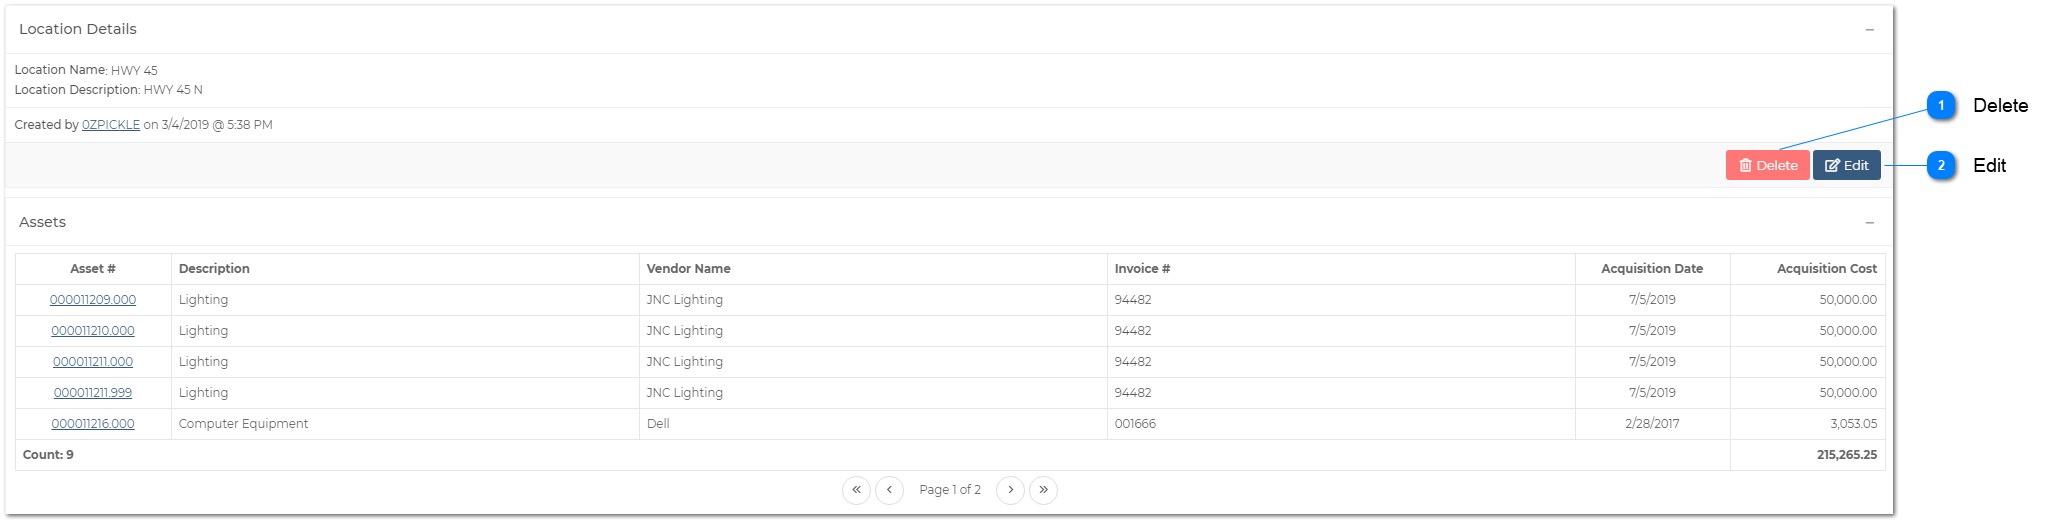Image resolution: width=2058 pixels, height=523 pixels.
Task: Select 7/5/2019 date for asset 000011211.999
Action: pyautogui.click(x=1652, y=392)
